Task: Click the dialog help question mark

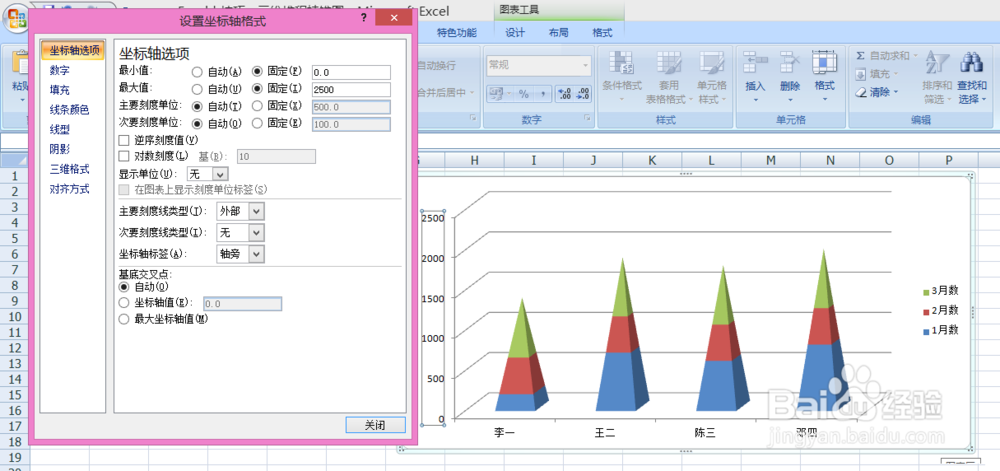Action: tap(363, 18)
